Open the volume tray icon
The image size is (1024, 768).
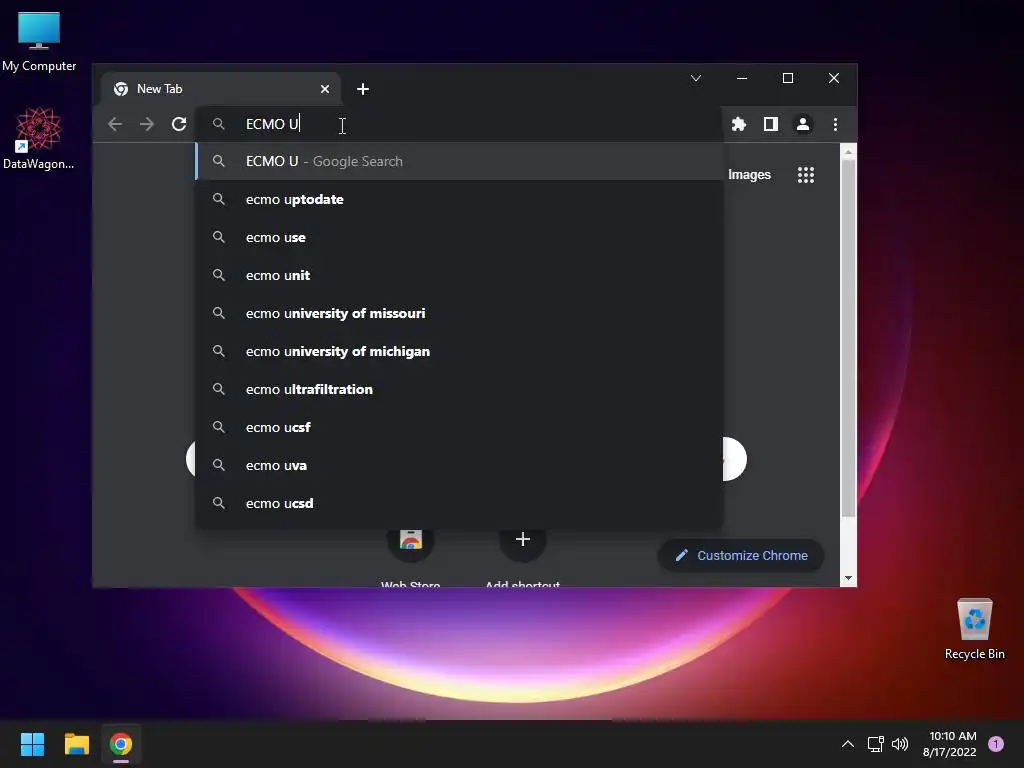click(900, 744)
